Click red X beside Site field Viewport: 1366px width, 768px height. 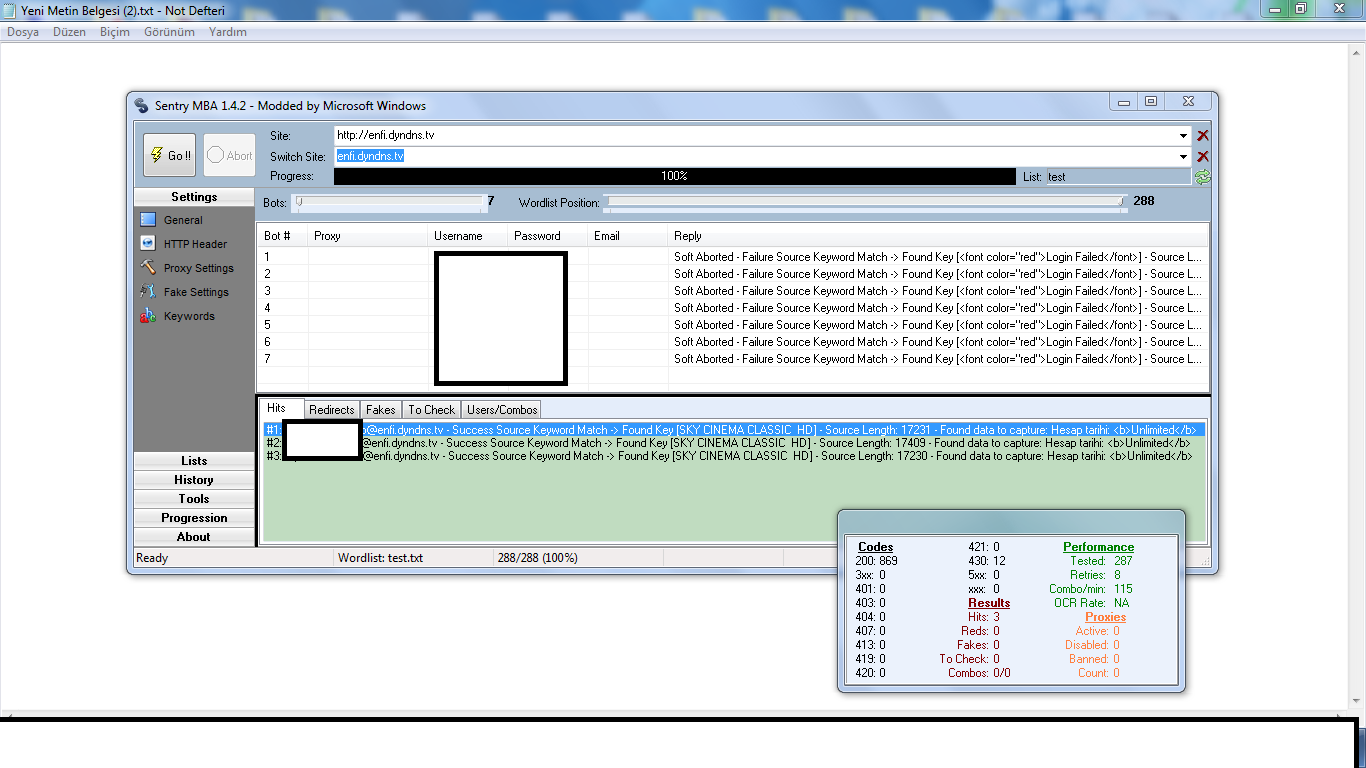[x=1203, y=136]
